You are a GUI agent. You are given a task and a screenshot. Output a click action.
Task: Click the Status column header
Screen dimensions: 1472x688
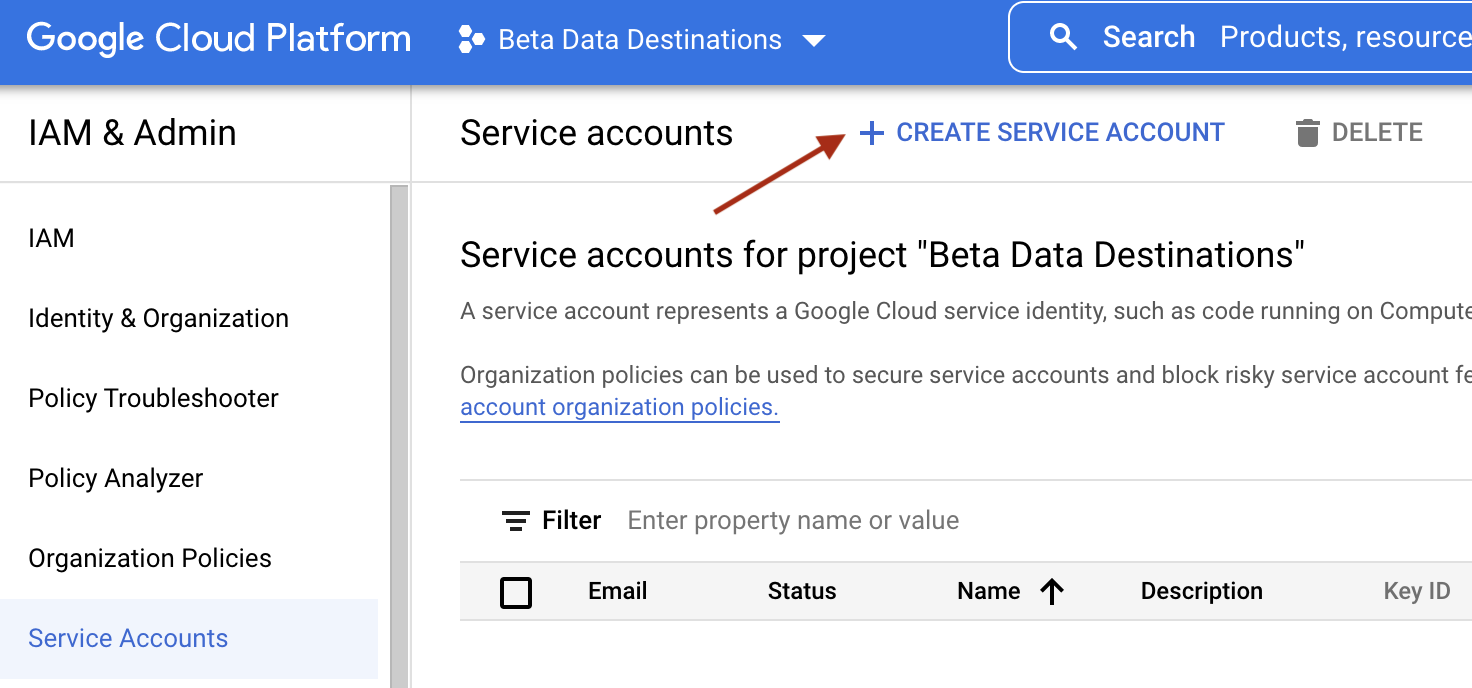(x=802, y=591)
